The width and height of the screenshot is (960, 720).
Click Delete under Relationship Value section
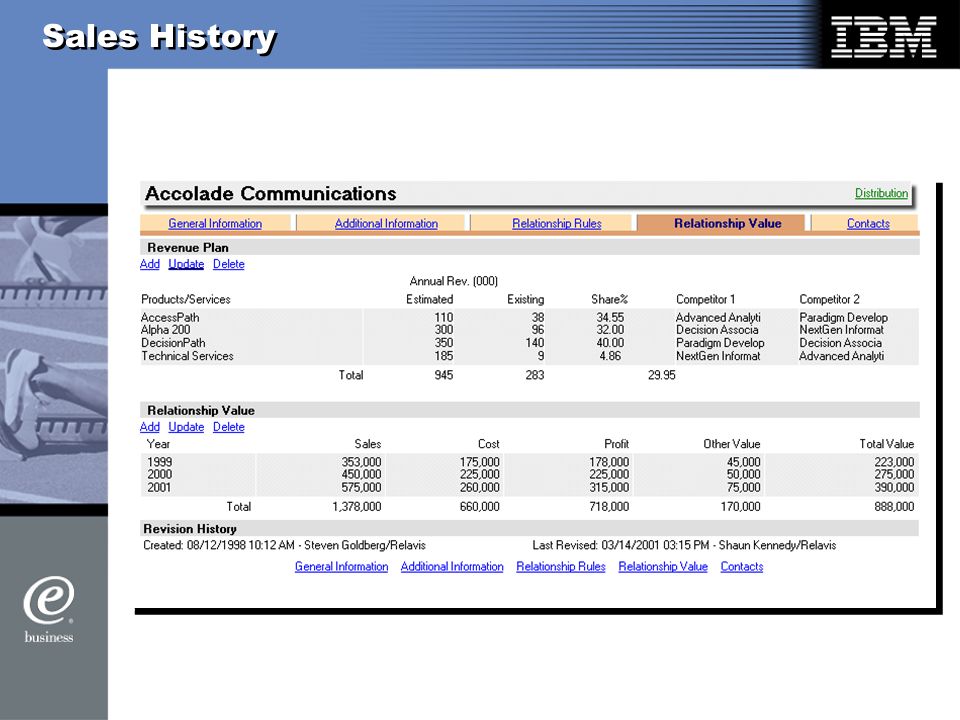(x=228, y=427)
